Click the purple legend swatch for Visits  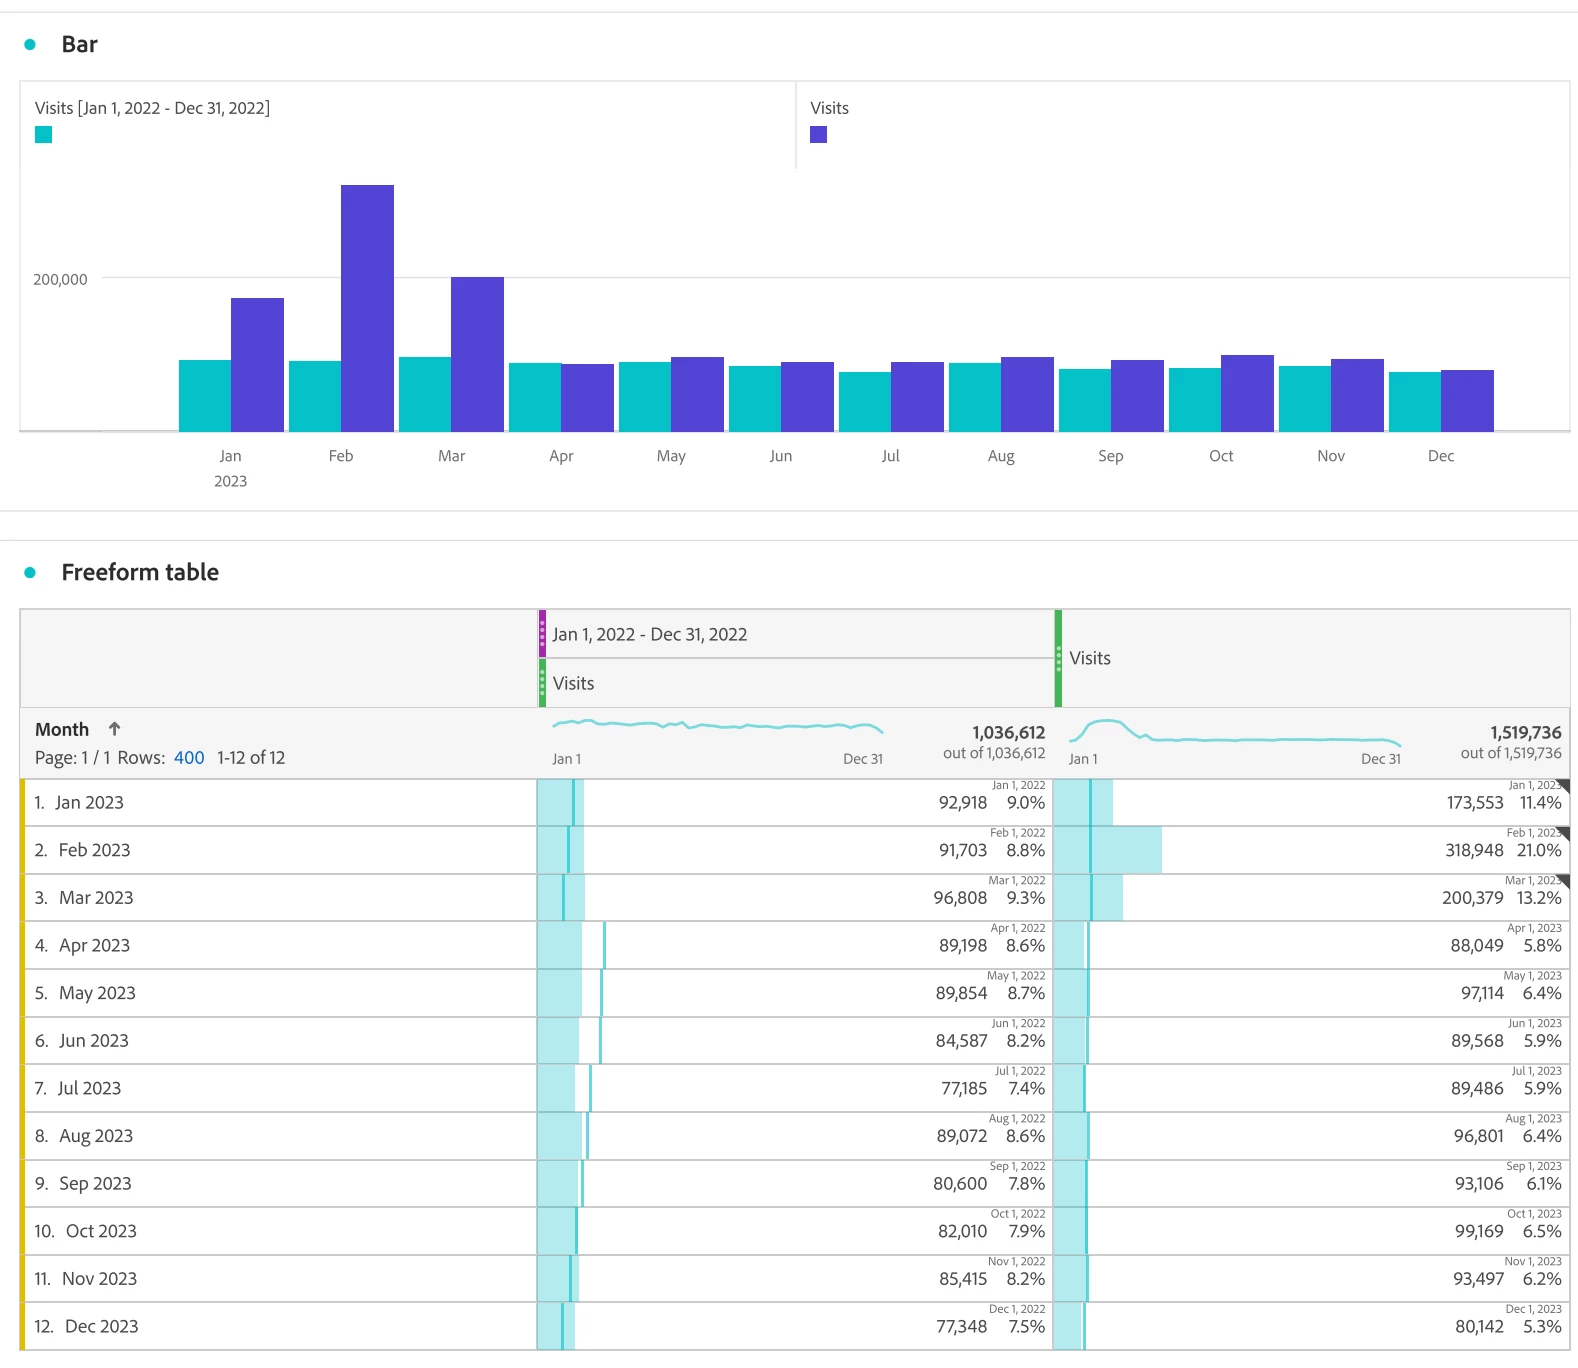pyautogui.click(x=818, y=134)
